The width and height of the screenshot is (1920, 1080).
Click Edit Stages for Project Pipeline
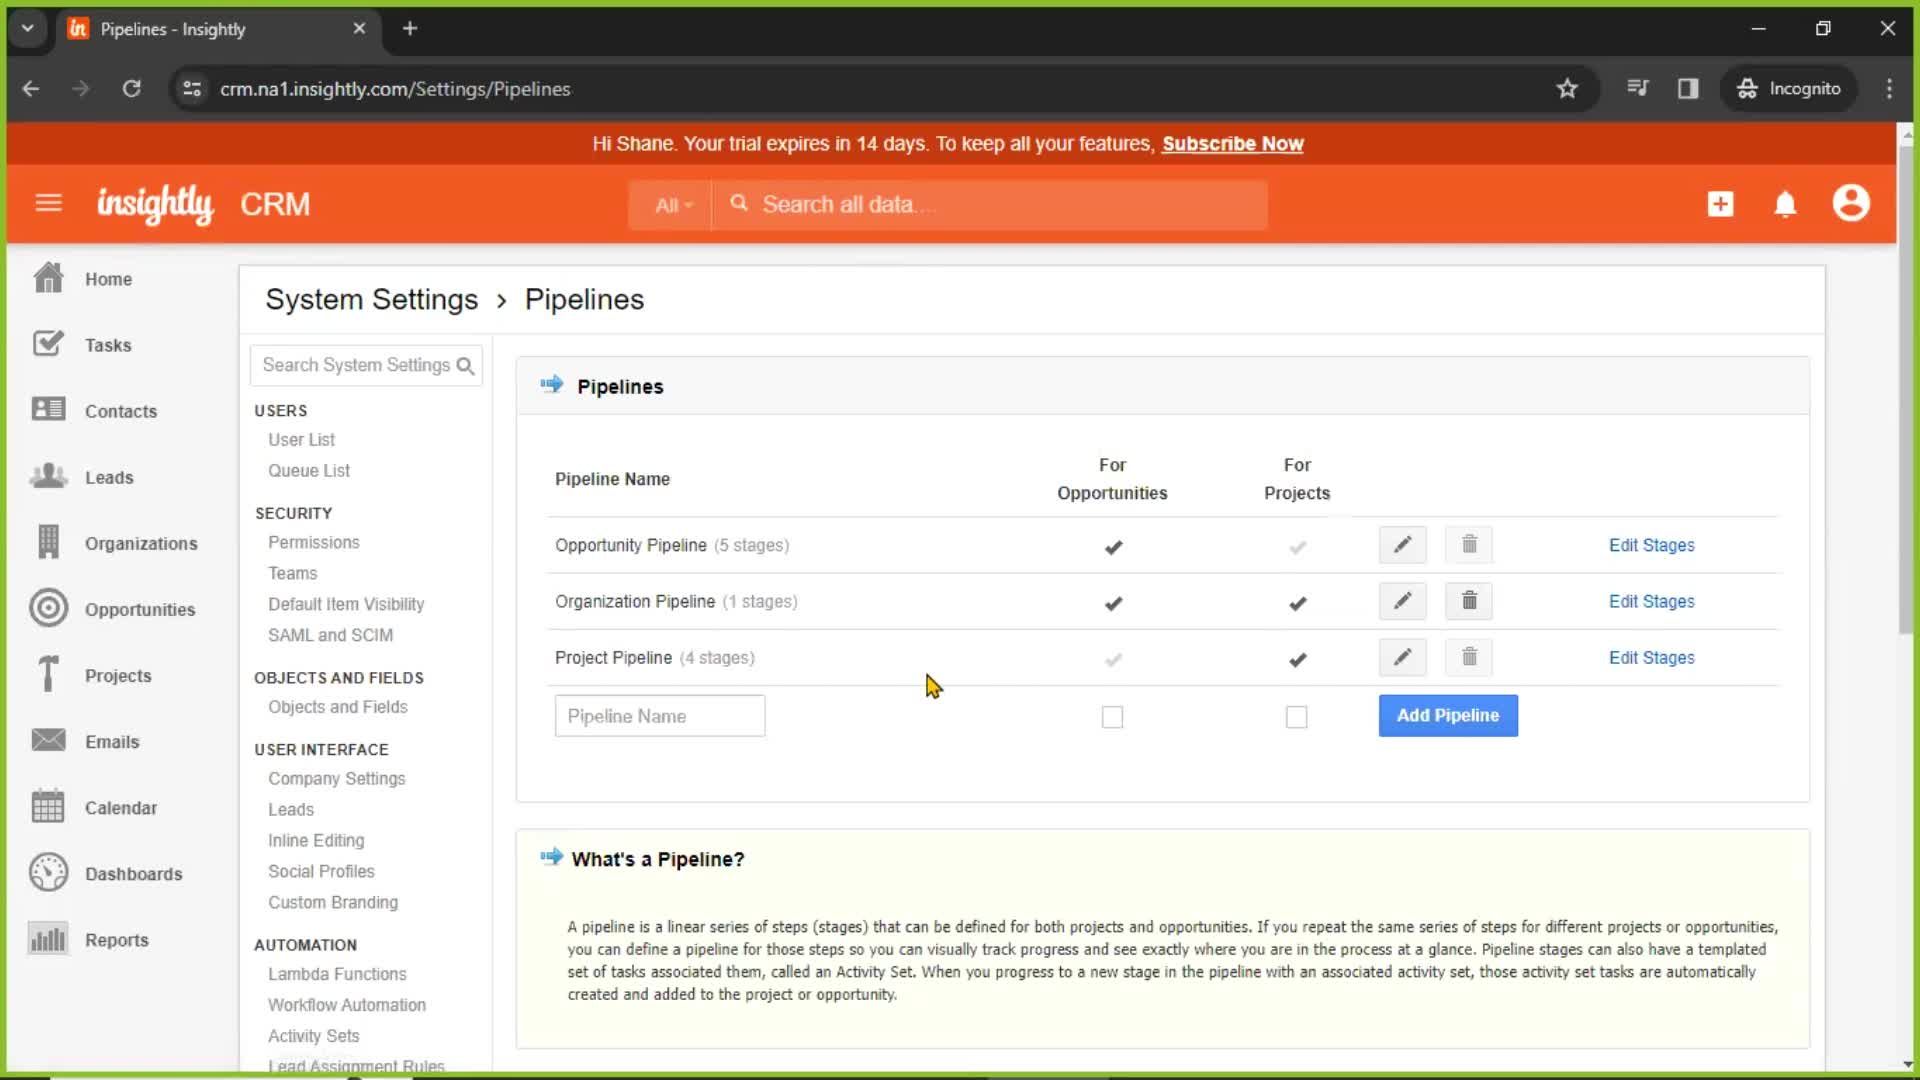coord(1652,657)
